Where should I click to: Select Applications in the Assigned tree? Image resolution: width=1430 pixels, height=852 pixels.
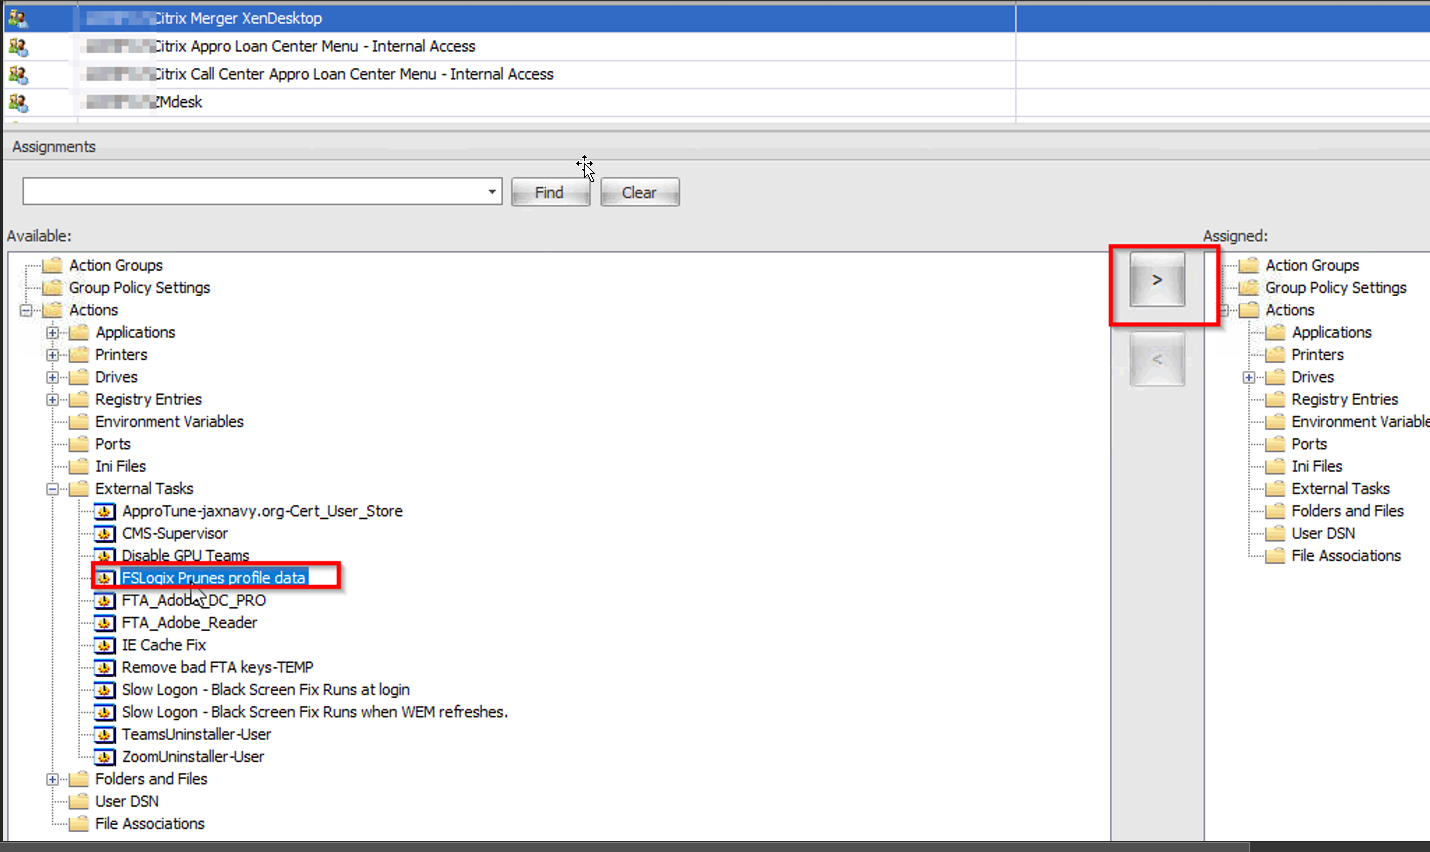click(1332, 332)
